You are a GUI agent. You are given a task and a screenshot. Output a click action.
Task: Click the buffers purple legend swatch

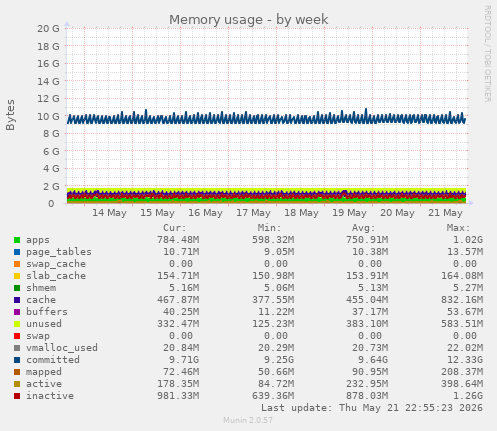tap(17, 312)
